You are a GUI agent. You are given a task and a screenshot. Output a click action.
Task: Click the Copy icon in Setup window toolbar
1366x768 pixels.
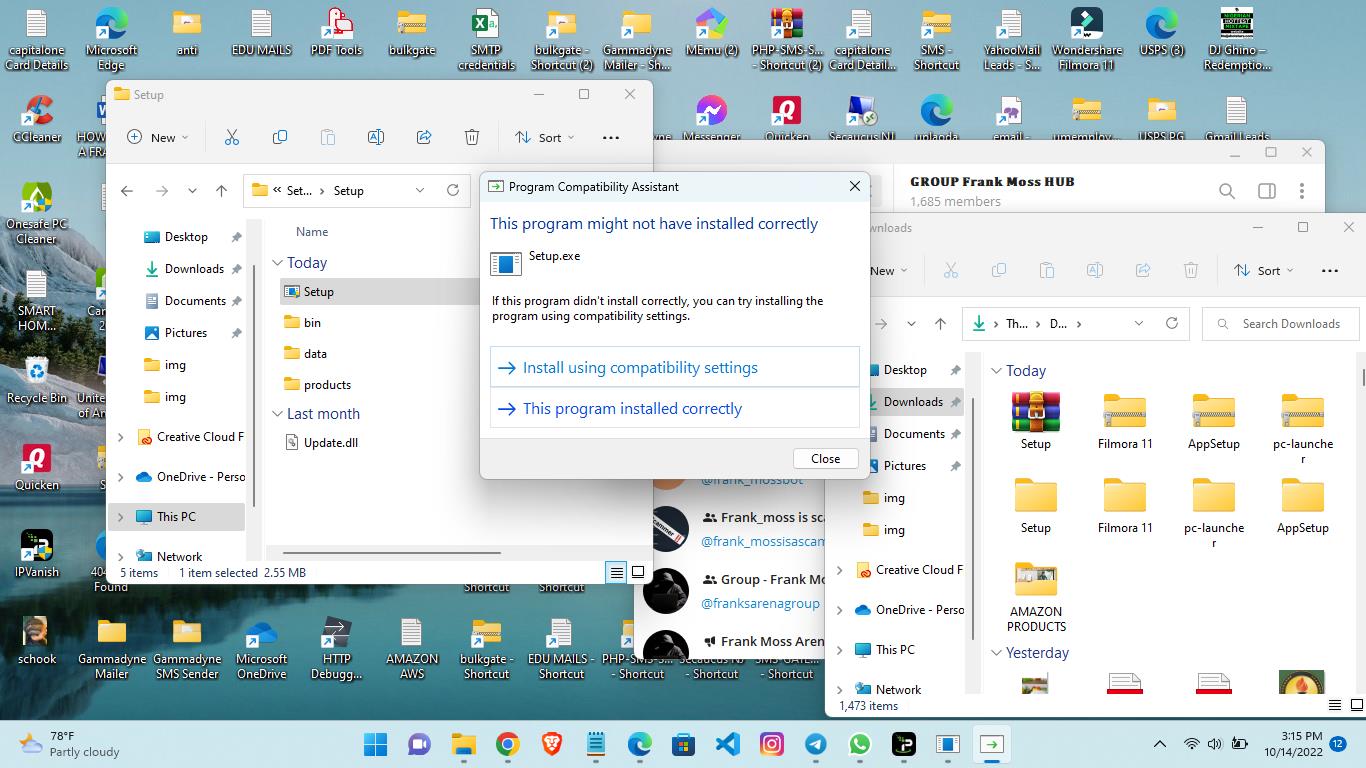pyautogui.click(x=280, y=137)
